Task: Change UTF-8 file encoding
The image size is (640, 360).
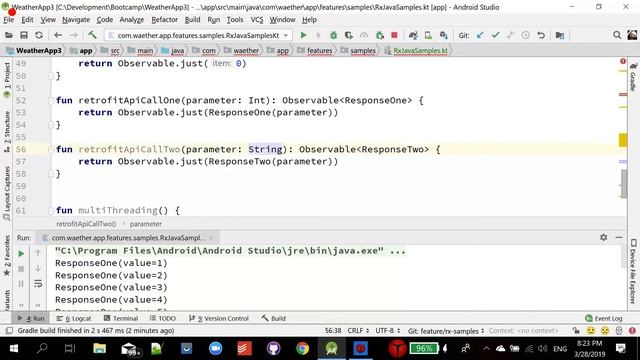Action: [x=388, y=331]
